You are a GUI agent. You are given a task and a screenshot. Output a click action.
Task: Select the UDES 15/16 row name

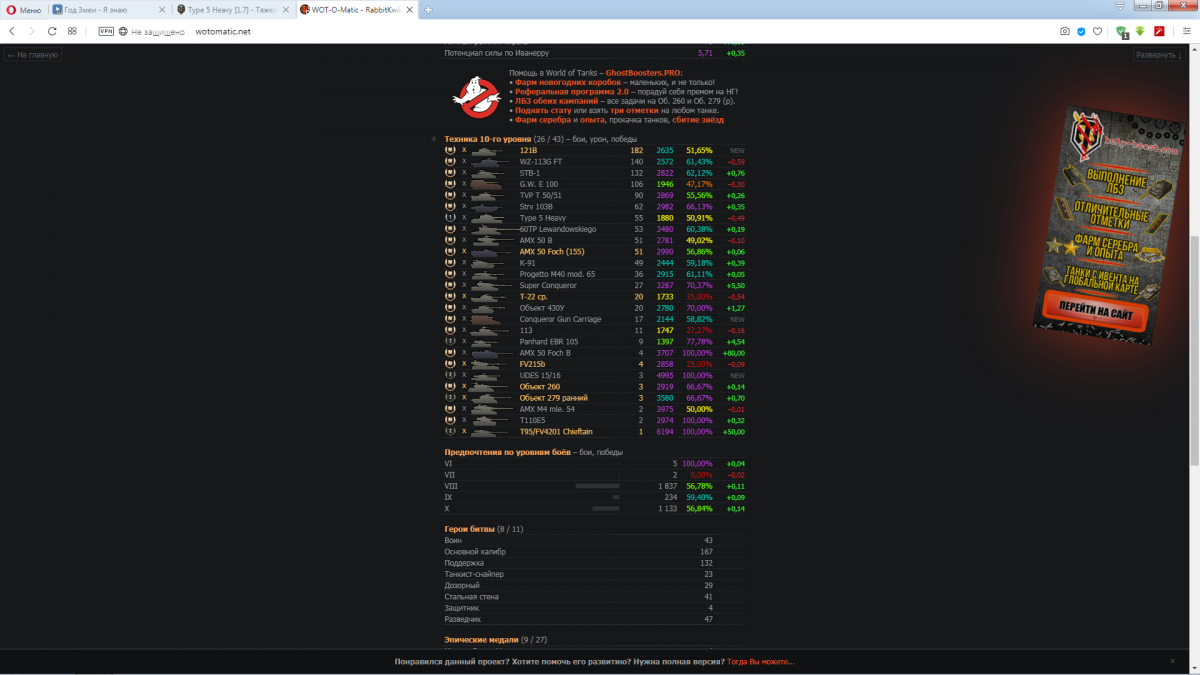pyautogui.click(x=541, y=375)
